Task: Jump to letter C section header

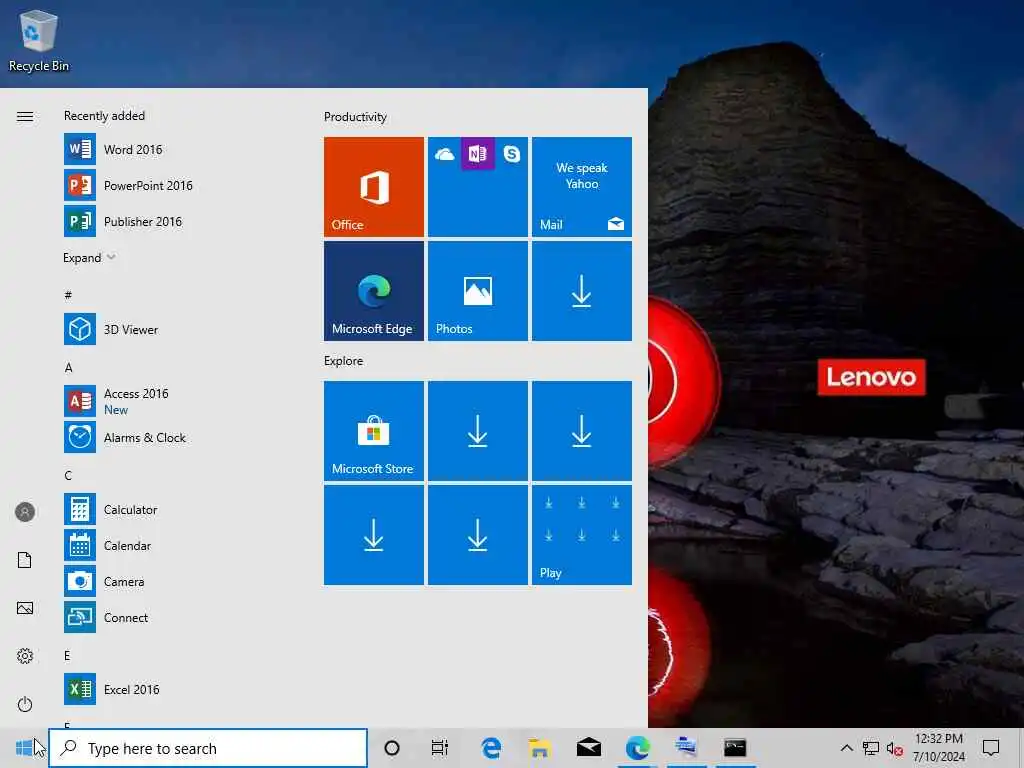Action: [68, 475]
